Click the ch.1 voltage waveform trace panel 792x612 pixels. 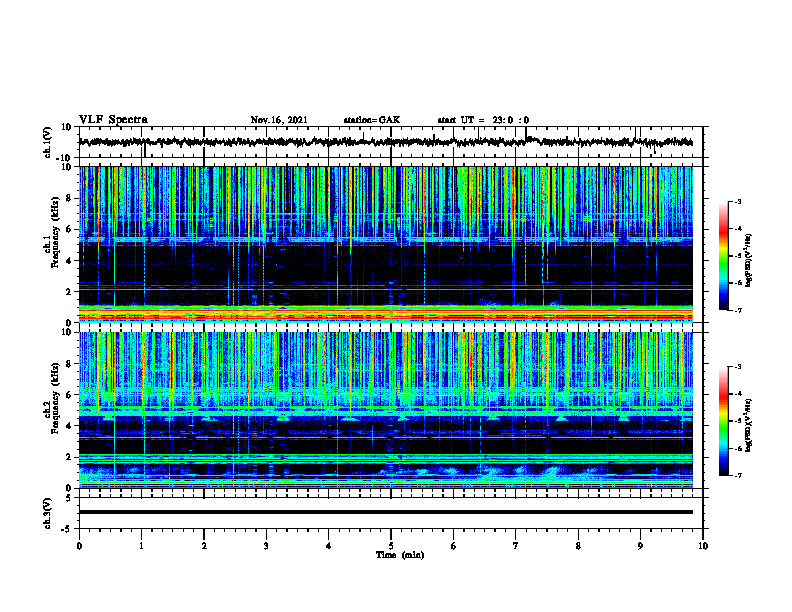click(x=391, y=142)
